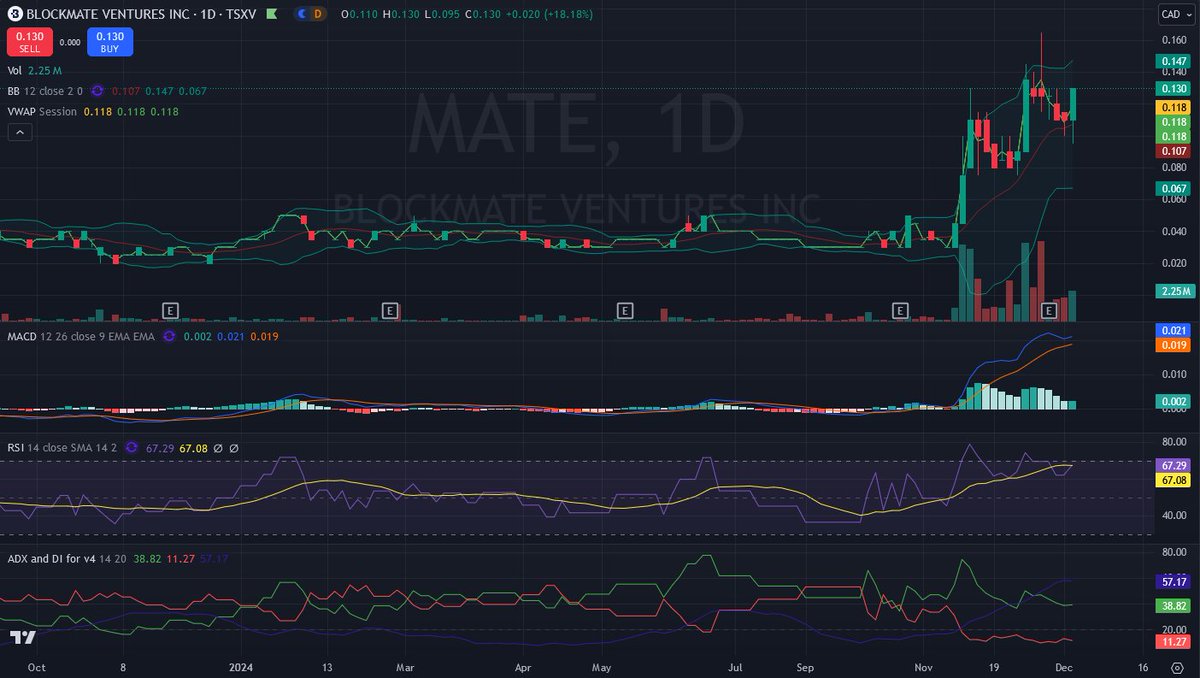This screenshot has height=678, width=1200.
Task: Click the 57.17 ADX scale label
Action: pyautogui.click(x=1173, y=580)
